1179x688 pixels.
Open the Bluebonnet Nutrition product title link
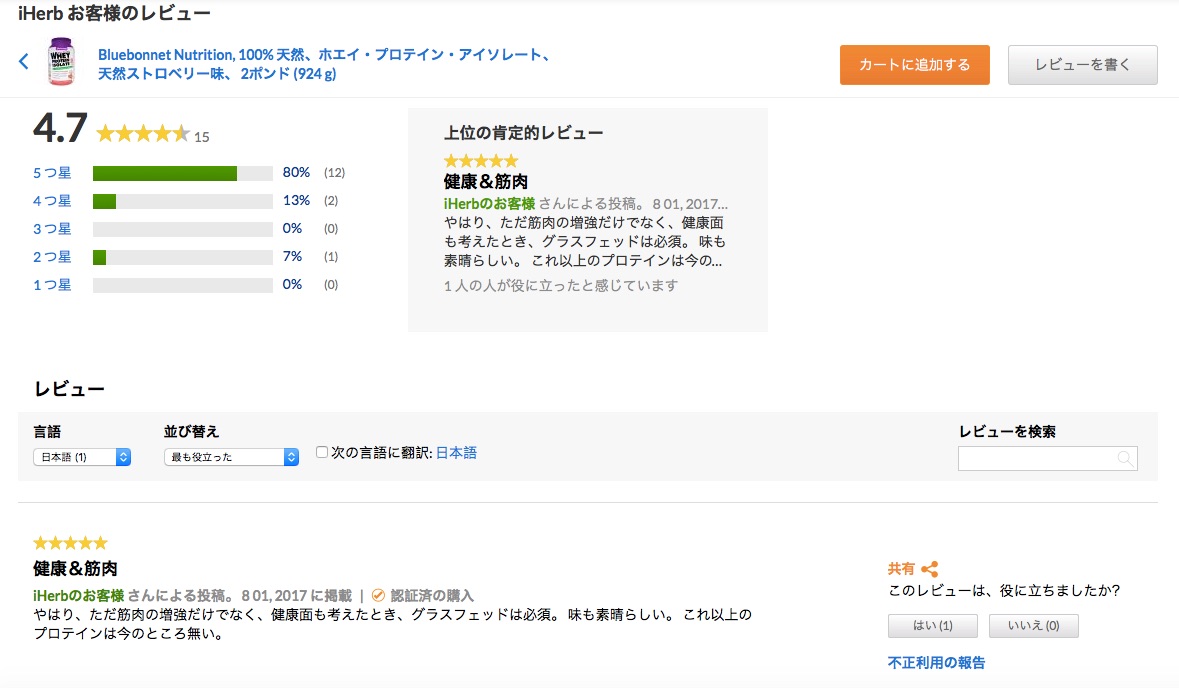[x=326, y=64]
